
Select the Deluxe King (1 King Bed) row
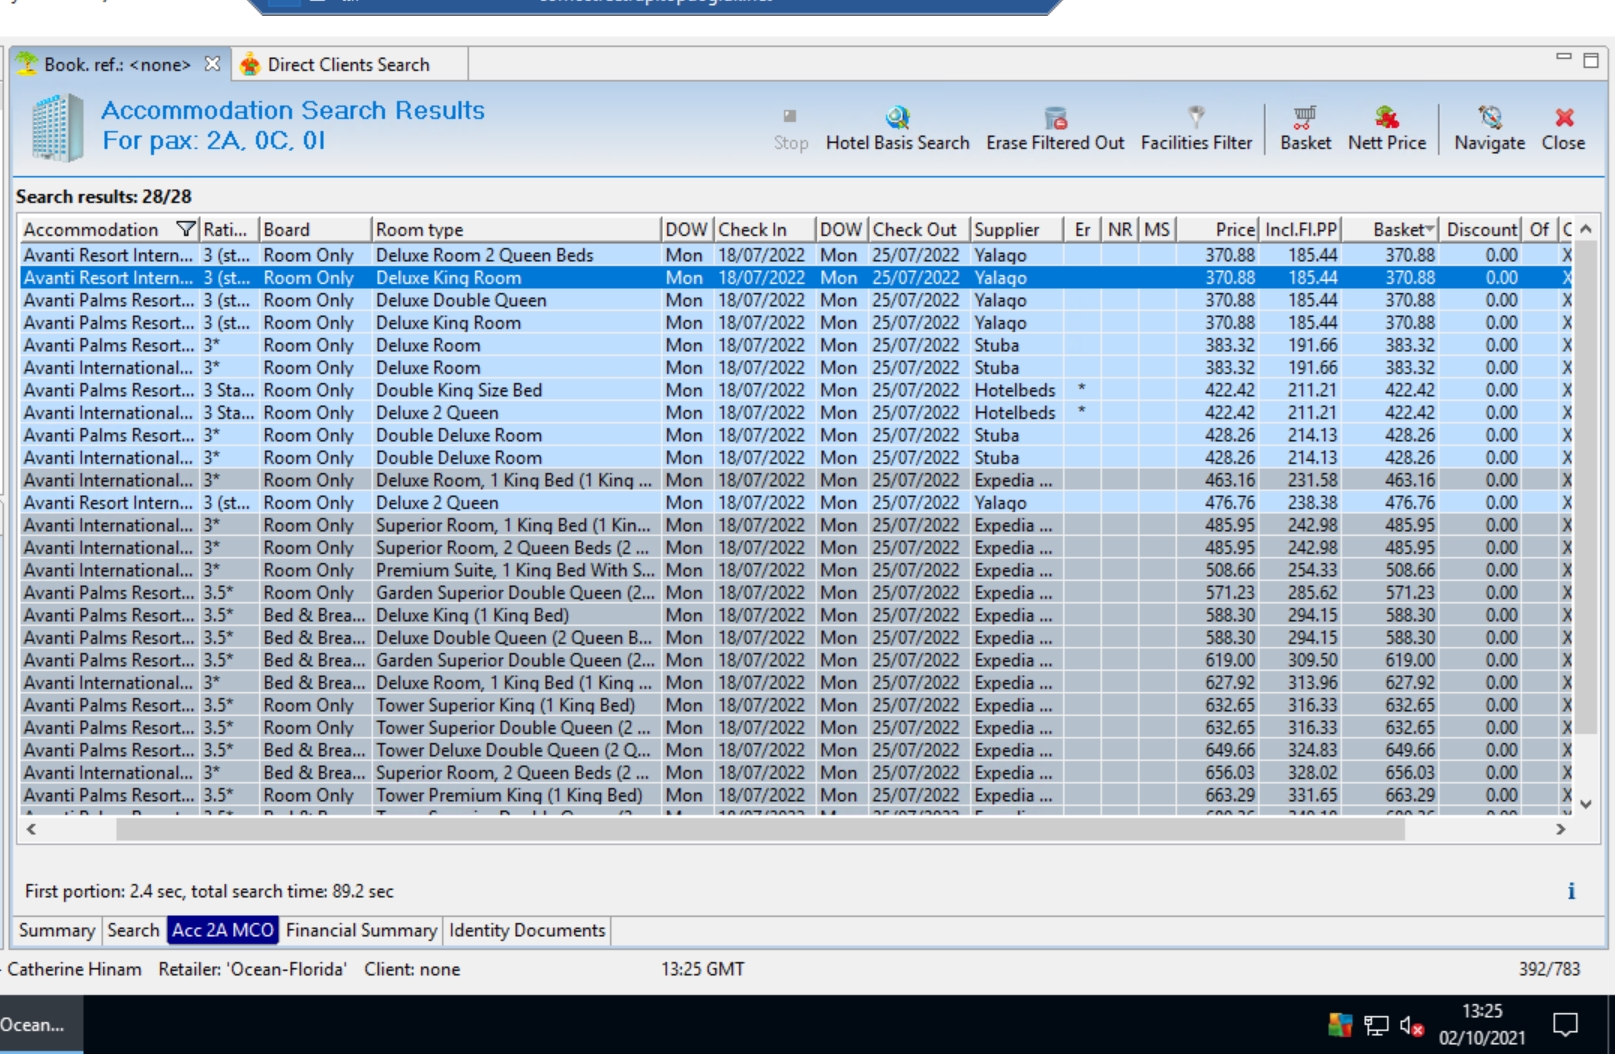click(796, 615)
